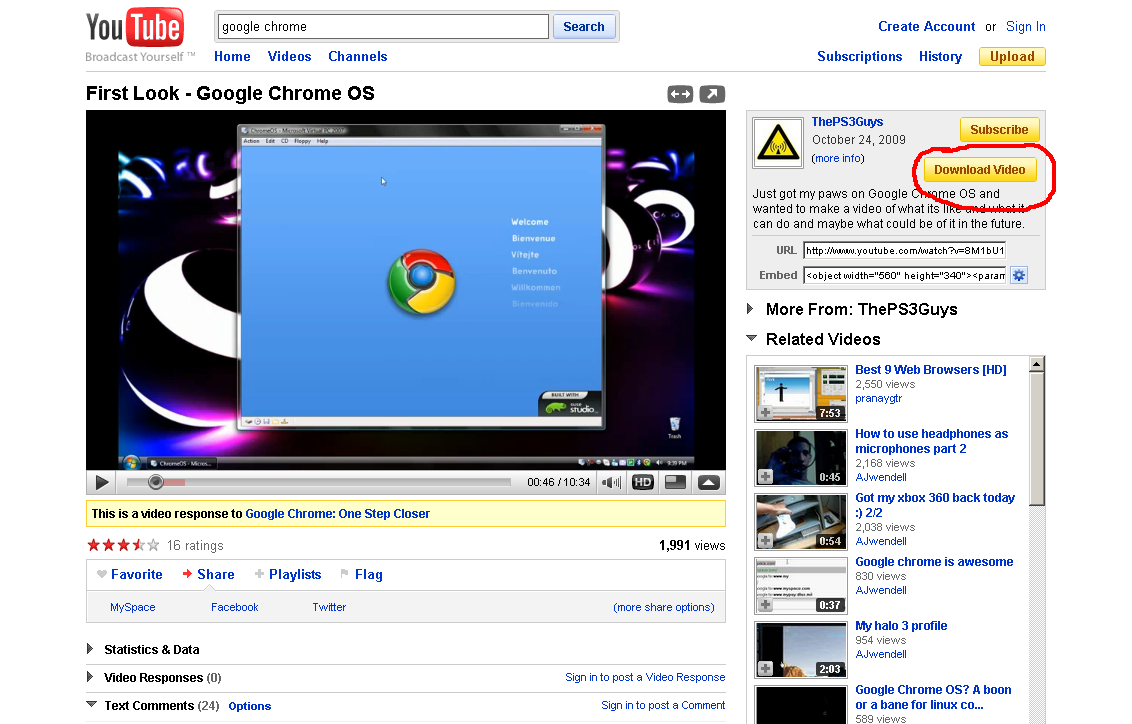Open 'Got my xbox 360 back today' title
1132x724 pixels.
(935, 505)
